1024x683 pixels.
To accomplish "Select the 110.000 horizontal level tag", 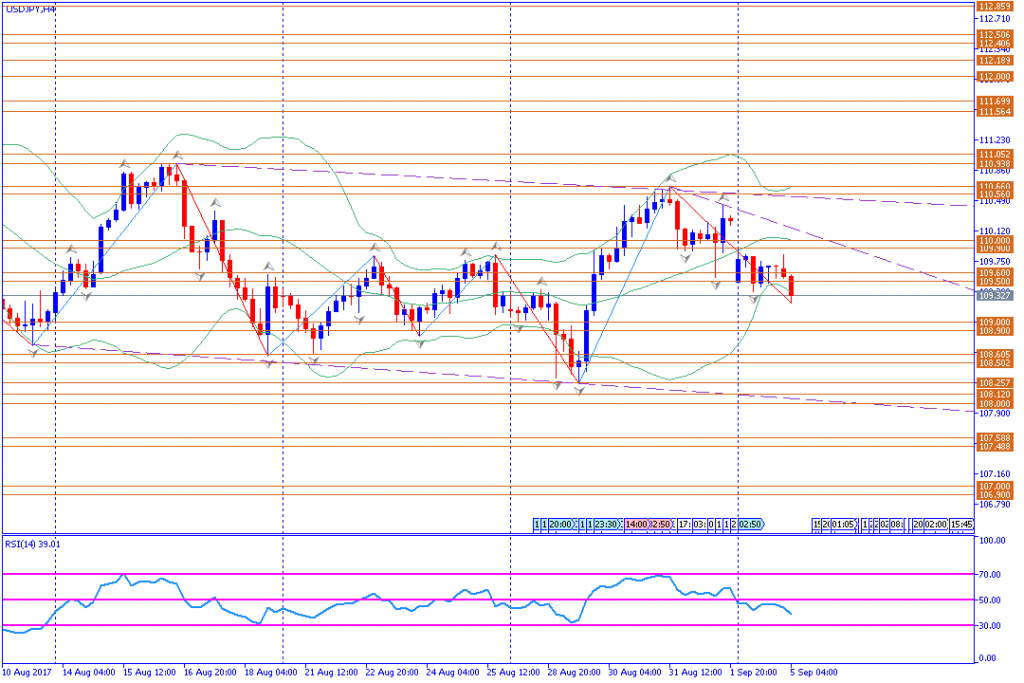I will [x=994, y=240].
